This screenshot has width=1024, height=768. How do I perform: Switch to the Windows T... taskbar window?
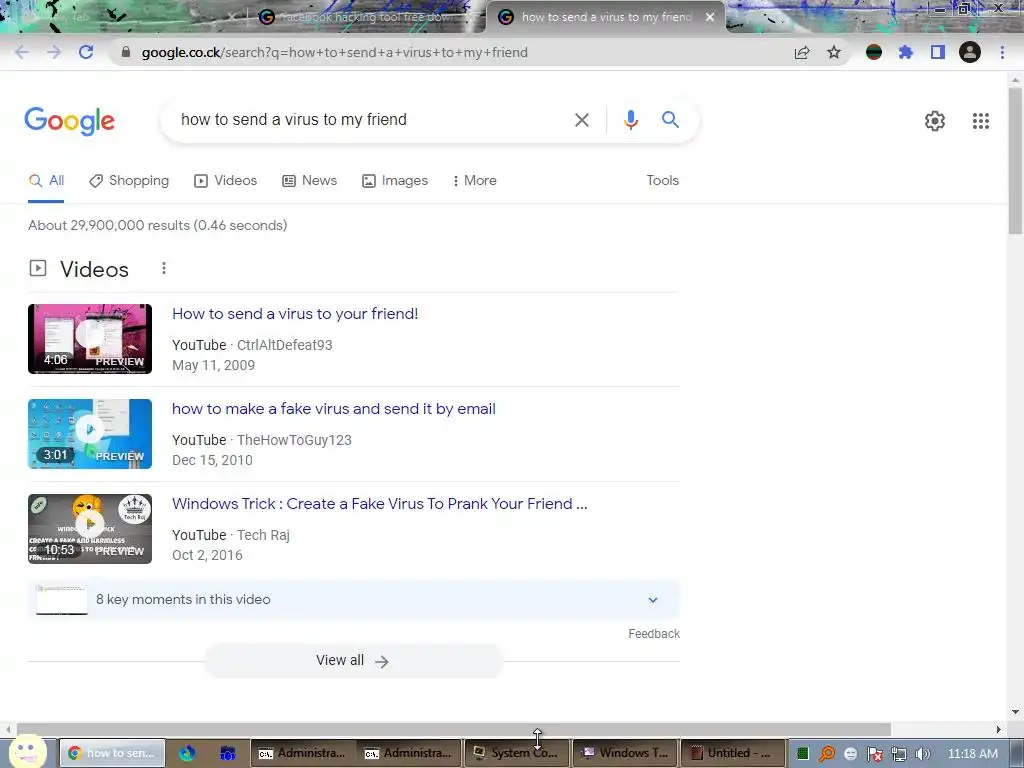click(x=625, y=753)
